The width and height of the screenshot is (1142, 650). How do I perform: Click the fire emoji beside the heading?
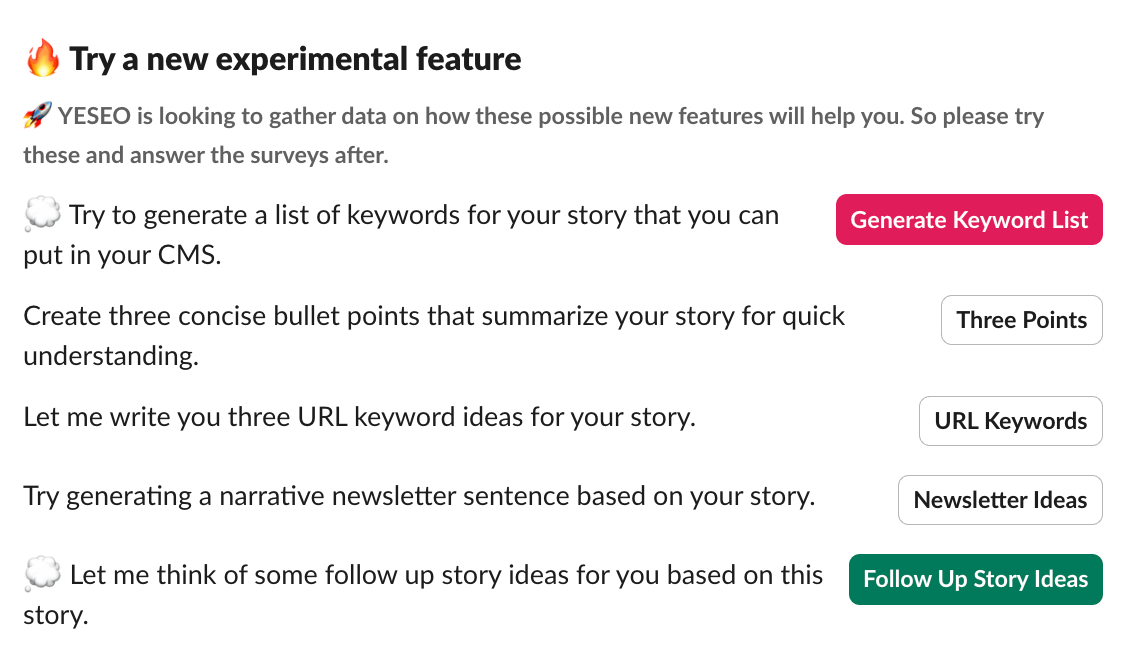[42, 58]
